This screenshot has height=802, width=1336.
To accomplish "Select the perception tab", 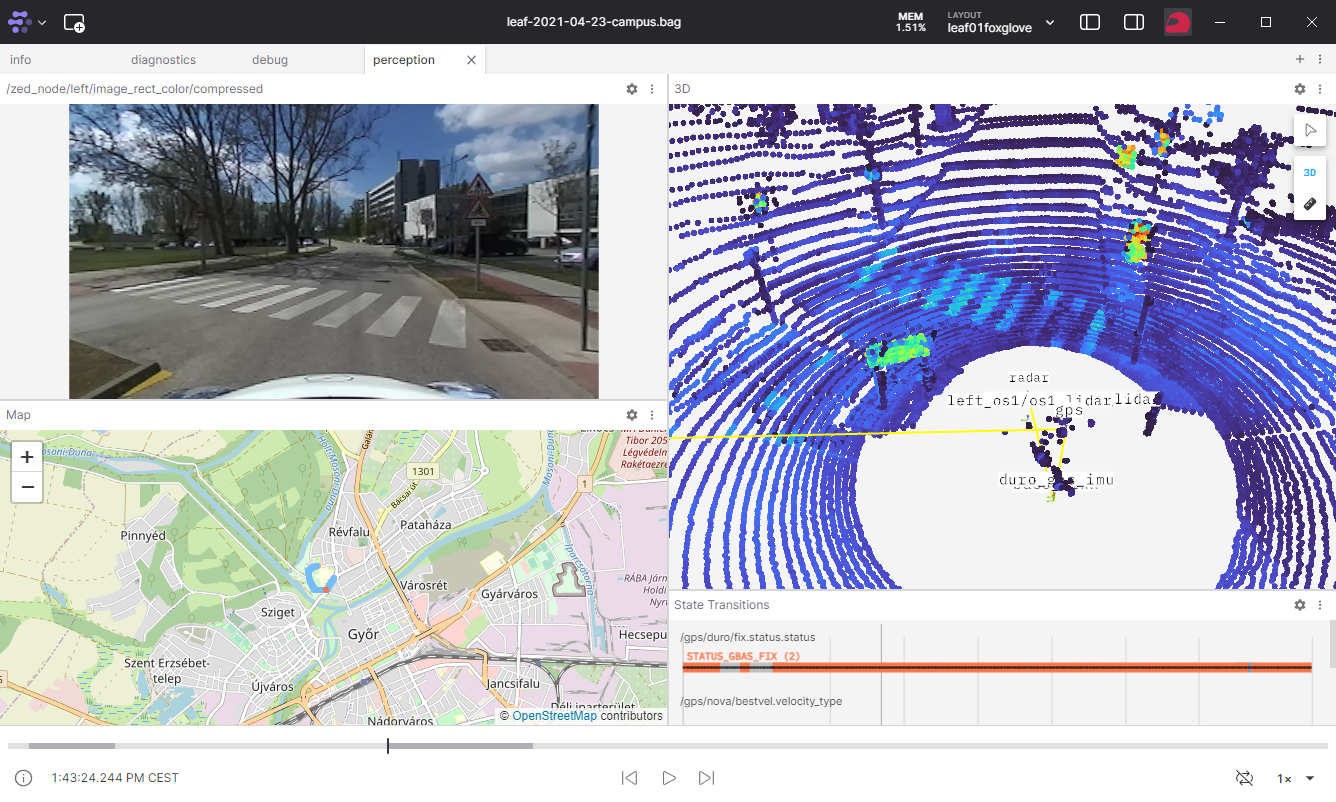I will pyautogui.click(x=404, y=60).
